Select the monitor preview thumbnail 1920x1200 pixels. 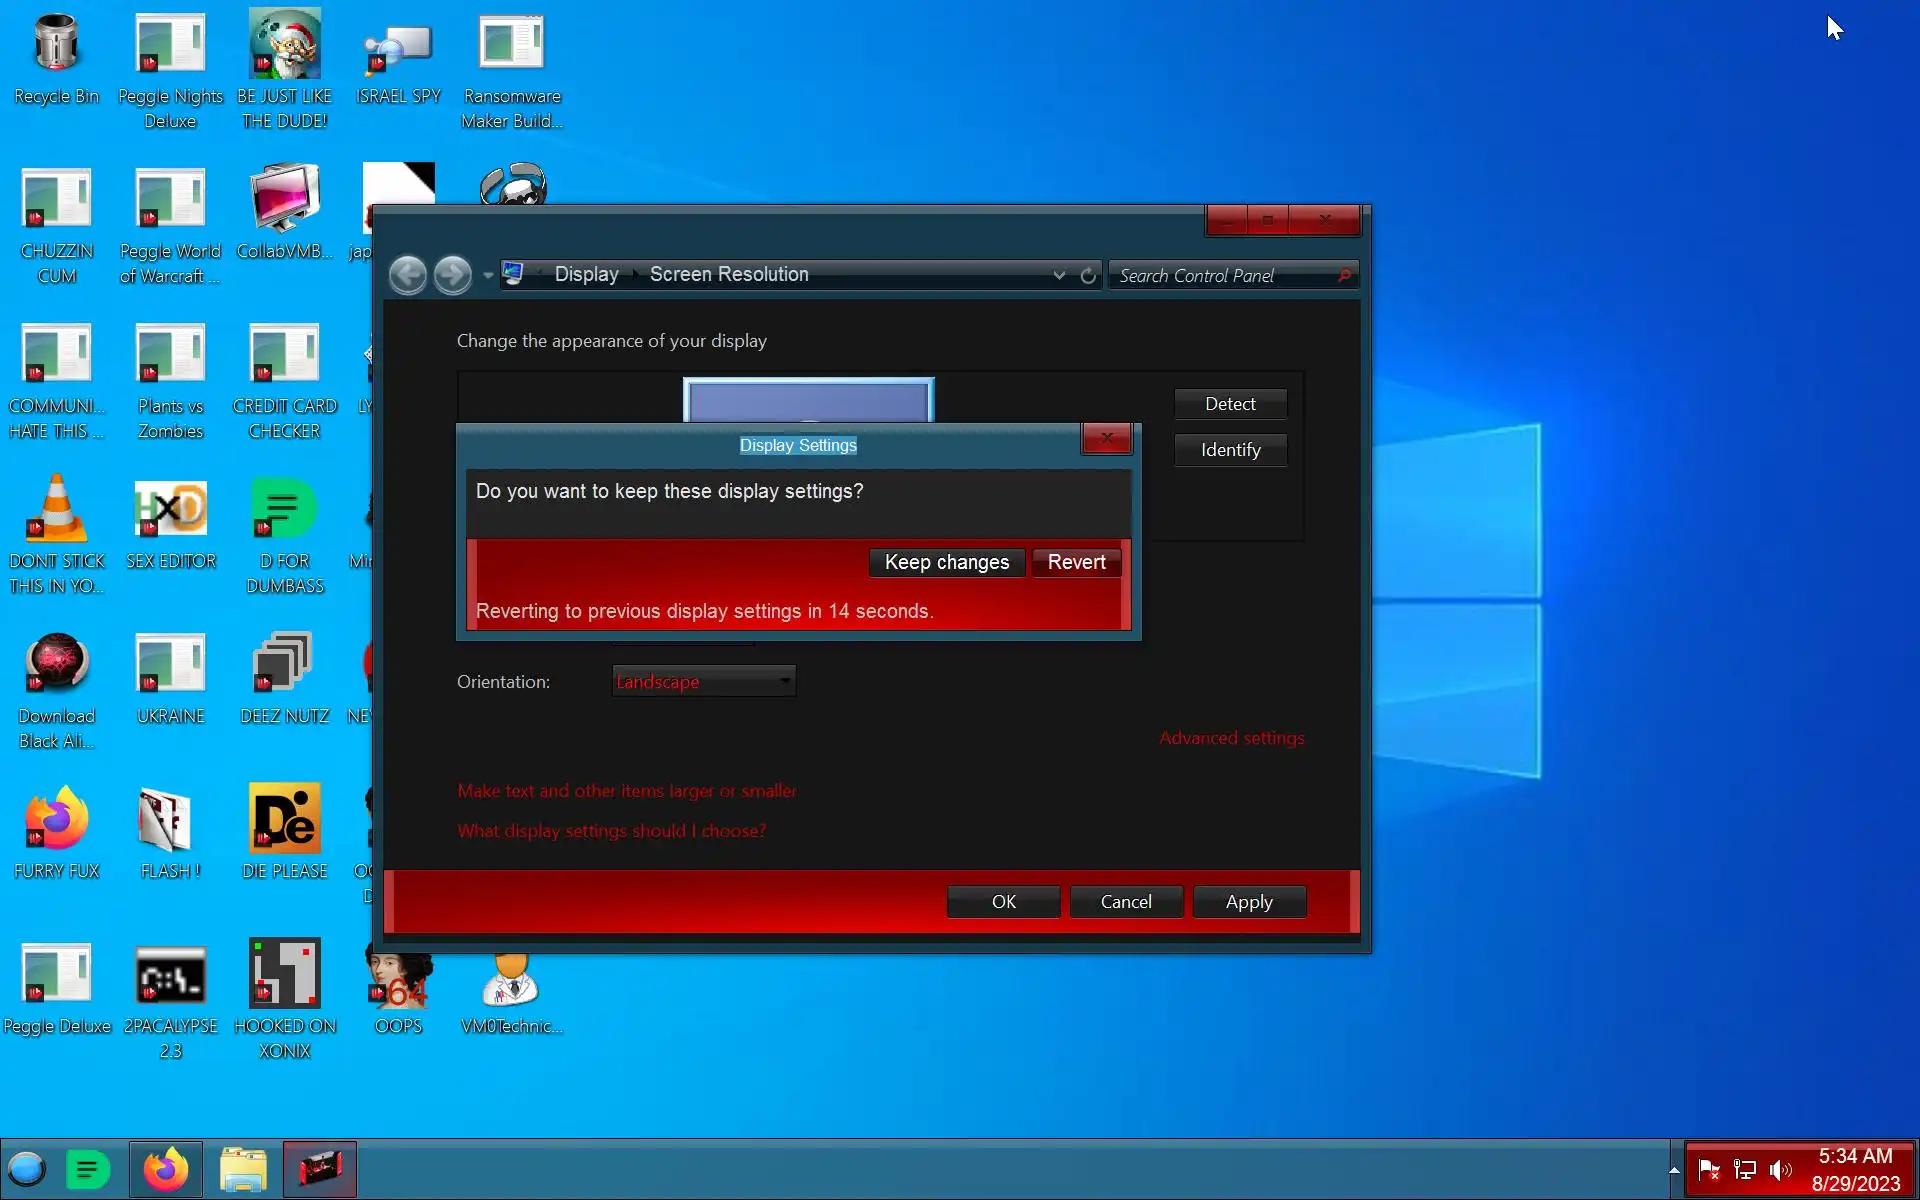tap(808, 400)
